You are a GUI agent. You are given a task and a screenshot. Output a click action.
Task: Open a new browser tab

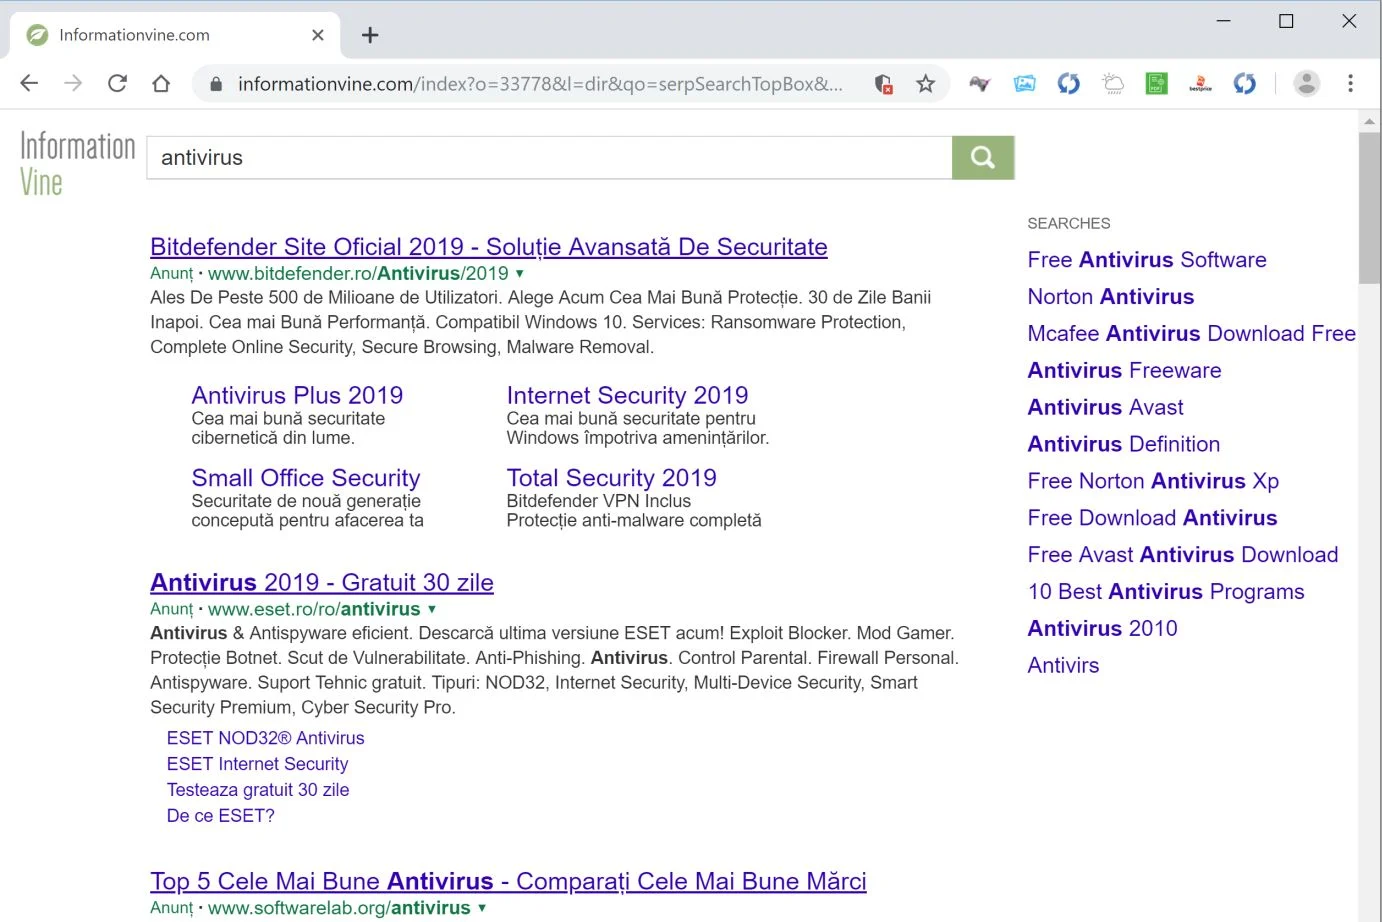pyautogui.click(x=370, y=35)
